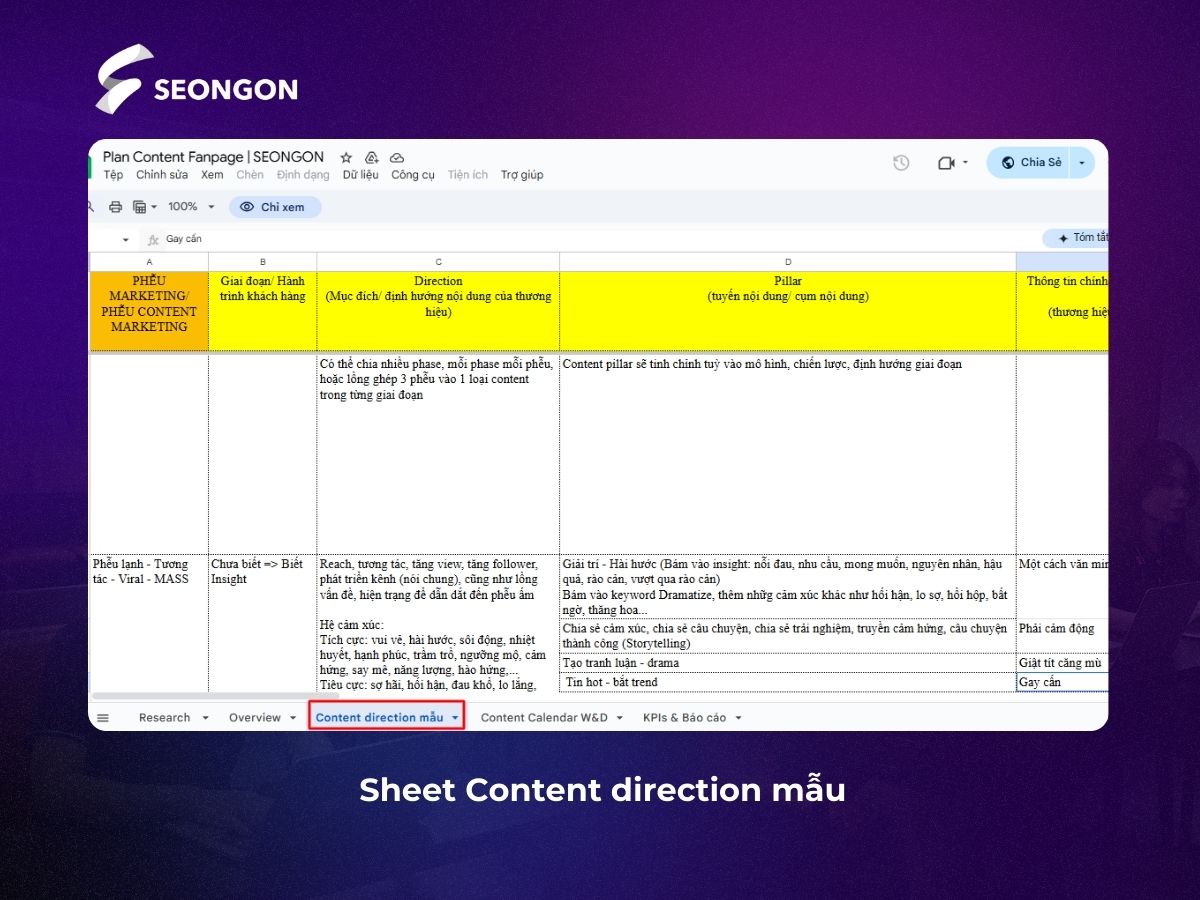Viewport: 1200px width, 900px height.
Task: Click the fx formula icon
Action: [153, 240]
